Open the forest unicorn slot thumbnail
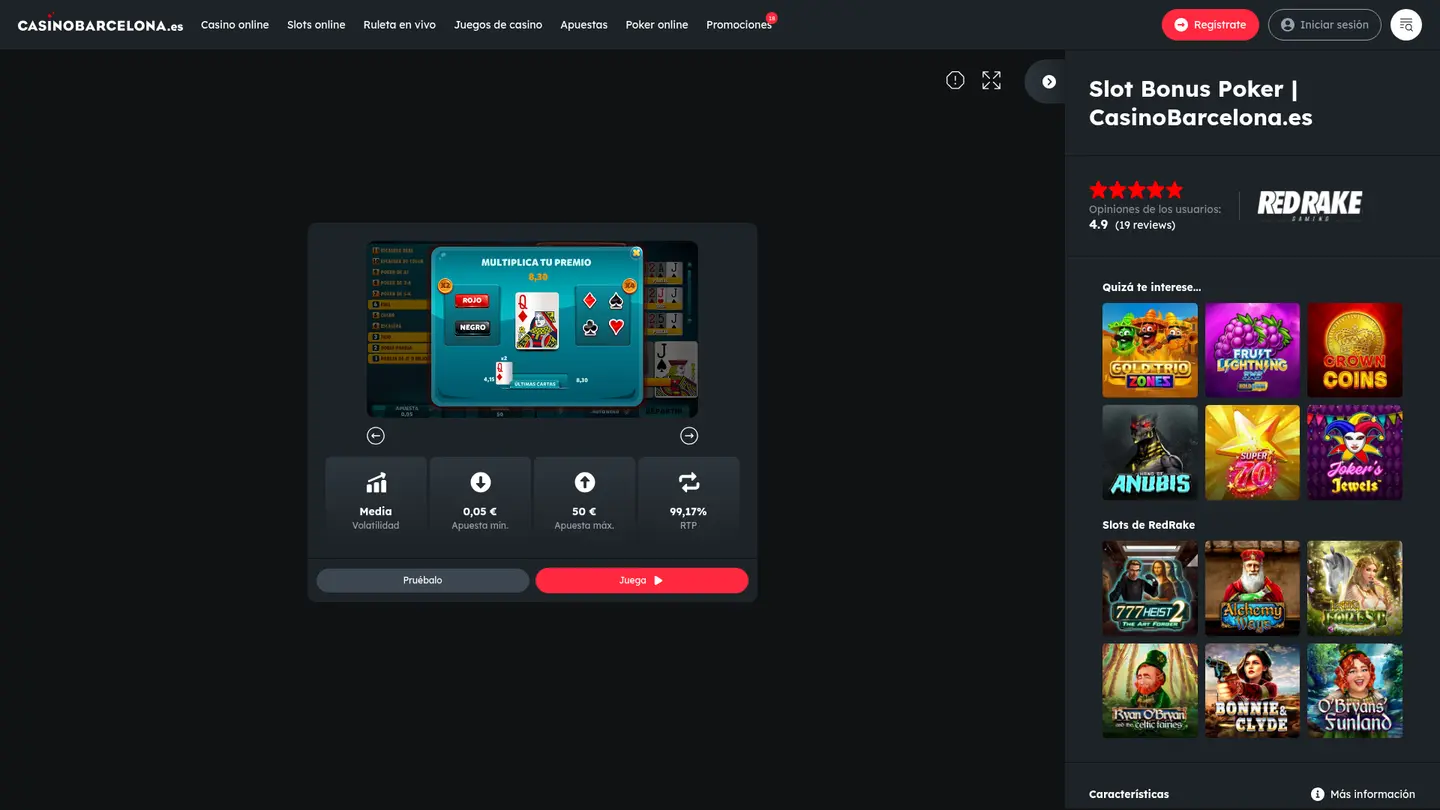 [x=1355, y=588]
